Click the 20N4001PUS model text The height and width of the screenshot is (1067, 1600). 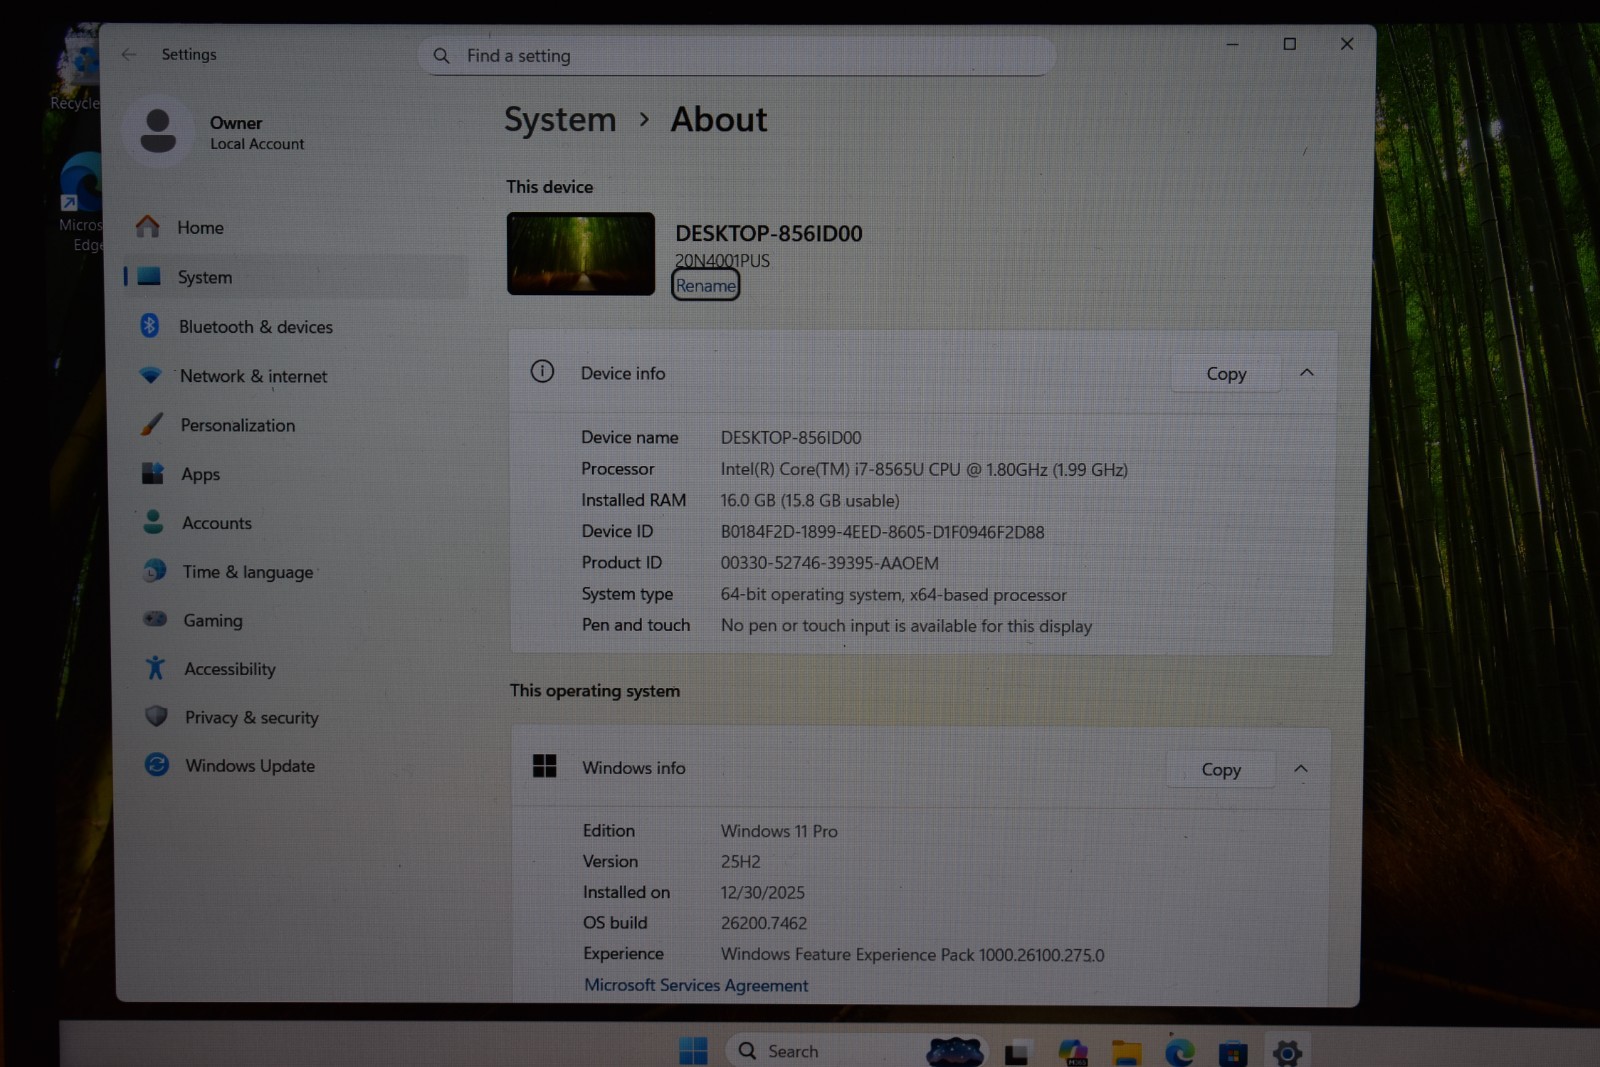722,260
